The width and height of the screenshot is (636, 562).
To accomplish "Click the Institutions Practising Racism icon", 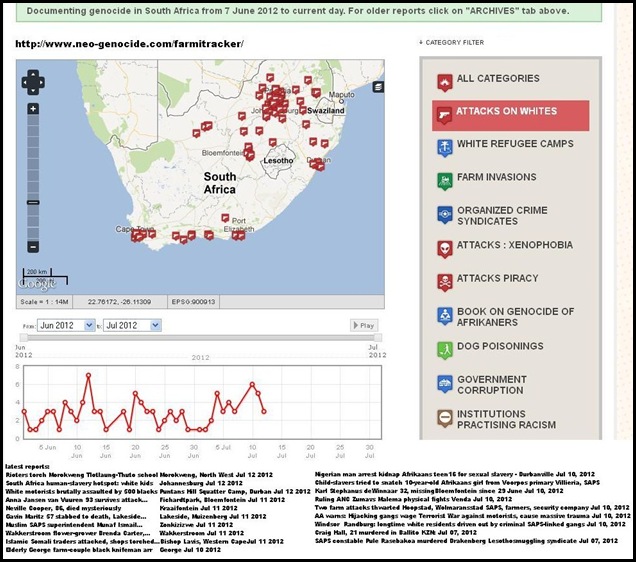I will click(445, 418).
